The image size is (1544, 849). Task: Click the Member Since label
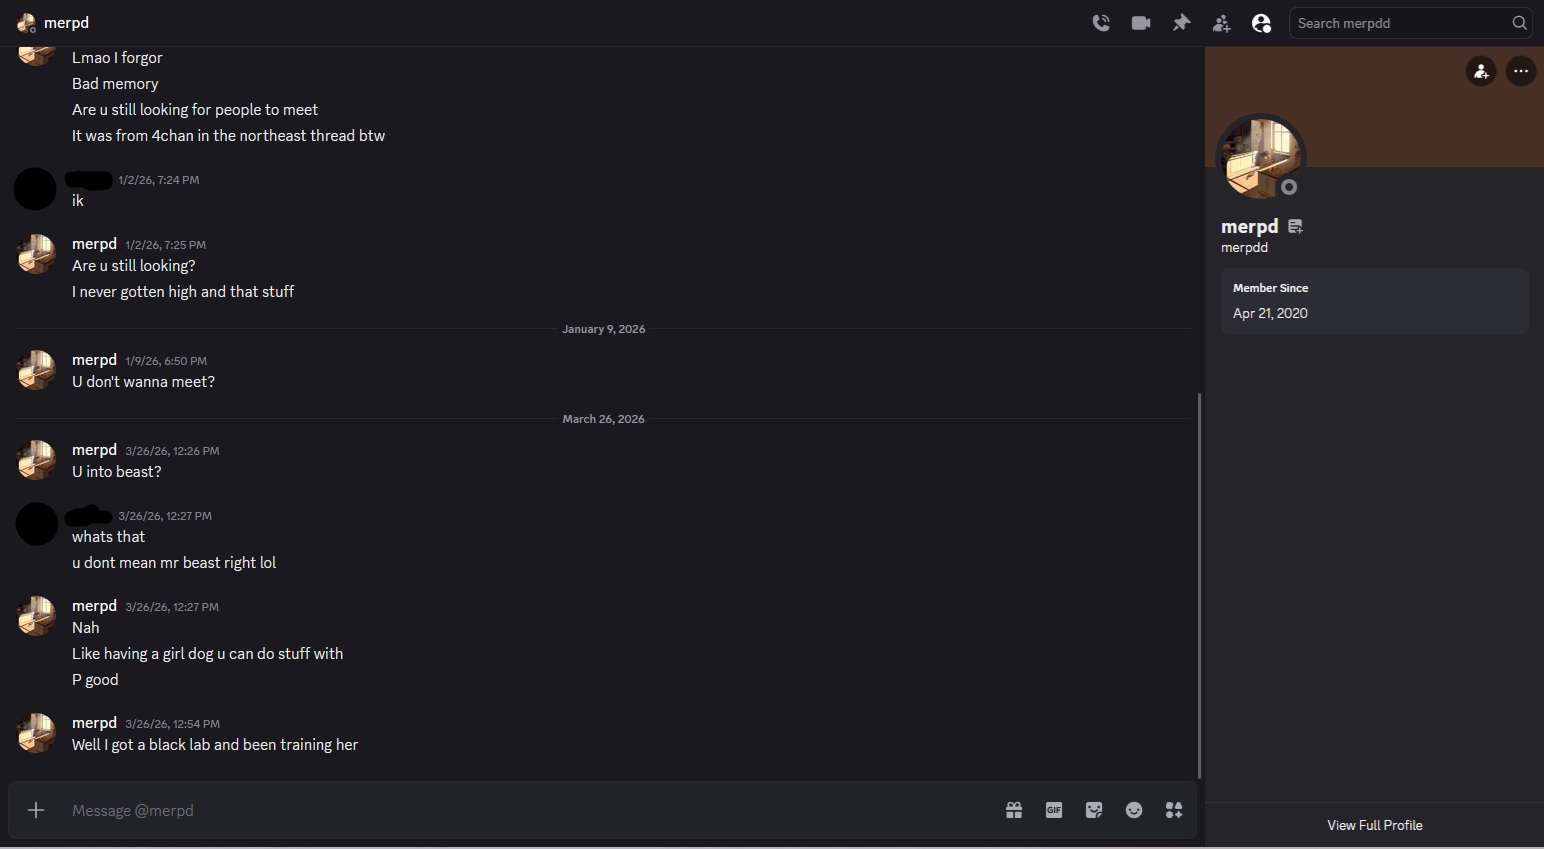1270,288
